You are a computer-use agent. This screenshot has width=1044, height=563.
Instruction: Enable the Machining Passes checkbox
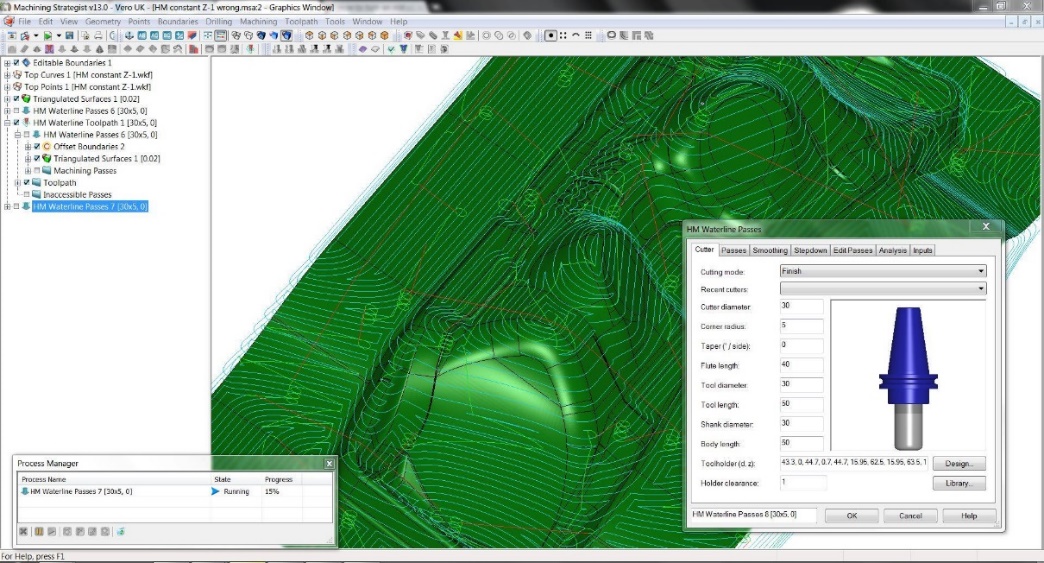37,170
